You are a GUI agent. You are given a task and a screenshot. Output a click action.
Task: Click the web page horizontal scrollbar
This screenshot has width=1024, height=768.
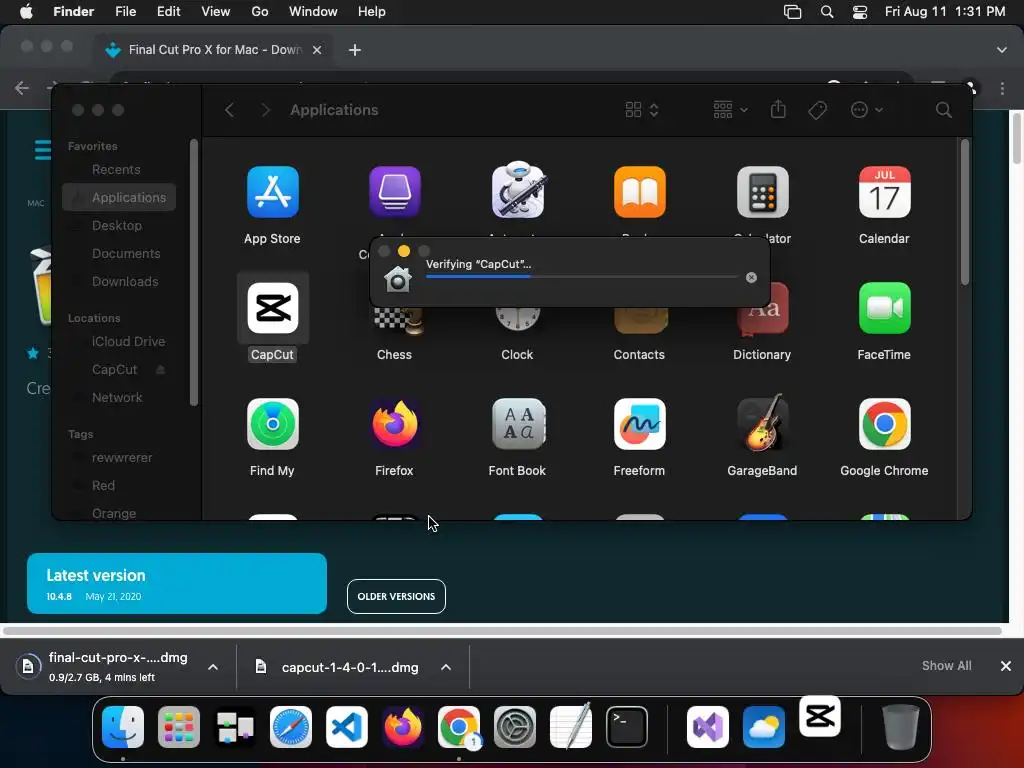[502, 631]
